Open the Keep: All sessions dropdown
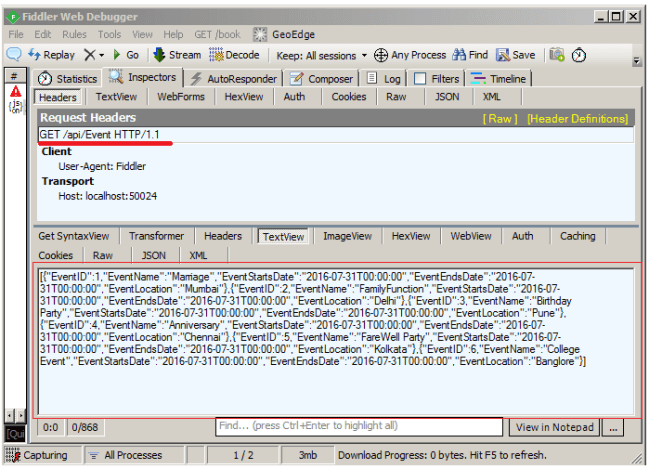This screenshot has width=650, height=469. (x=322, y=56)
